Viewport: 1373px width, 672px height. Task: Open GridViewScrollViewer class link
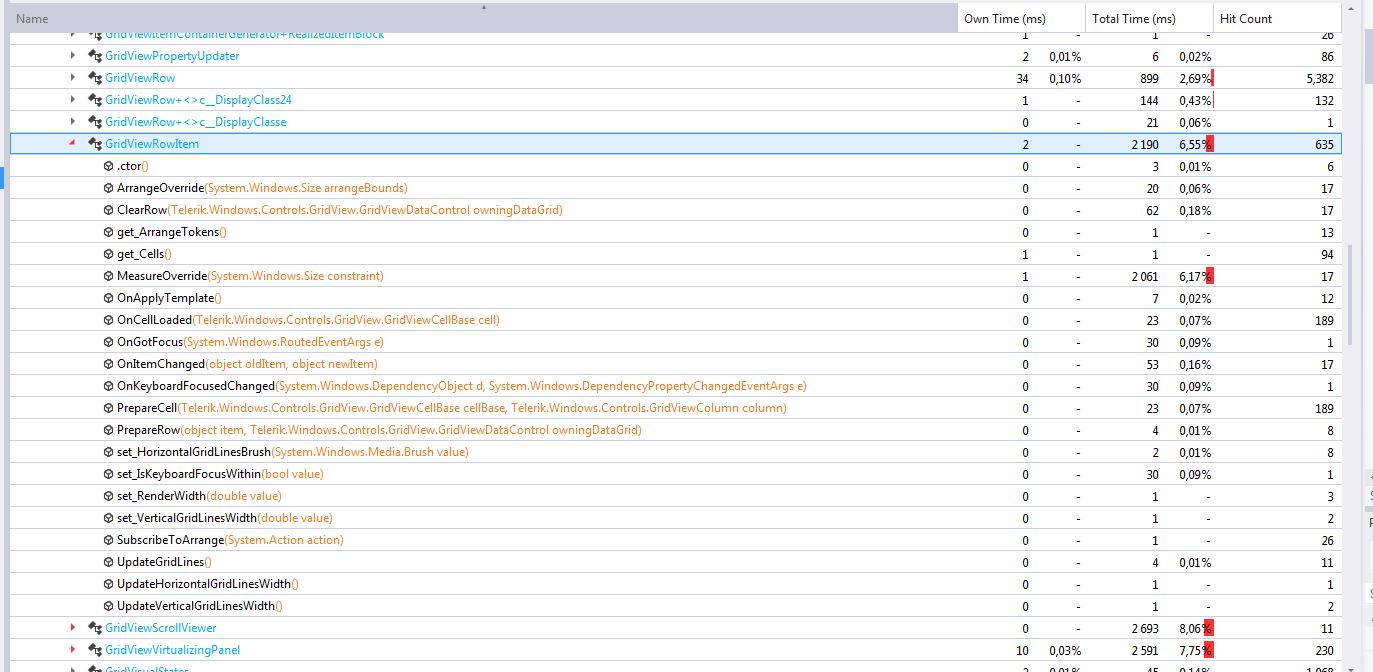160,628
